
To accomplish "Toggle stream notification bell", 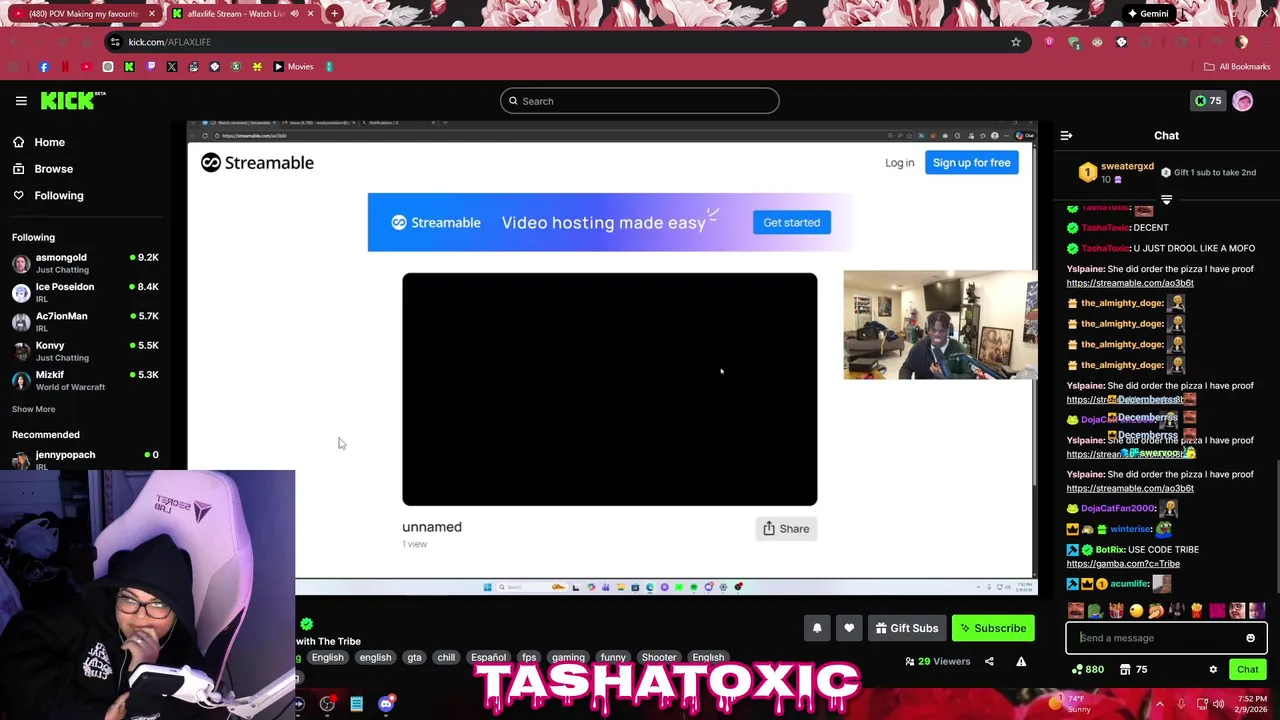I will [817, 628].
